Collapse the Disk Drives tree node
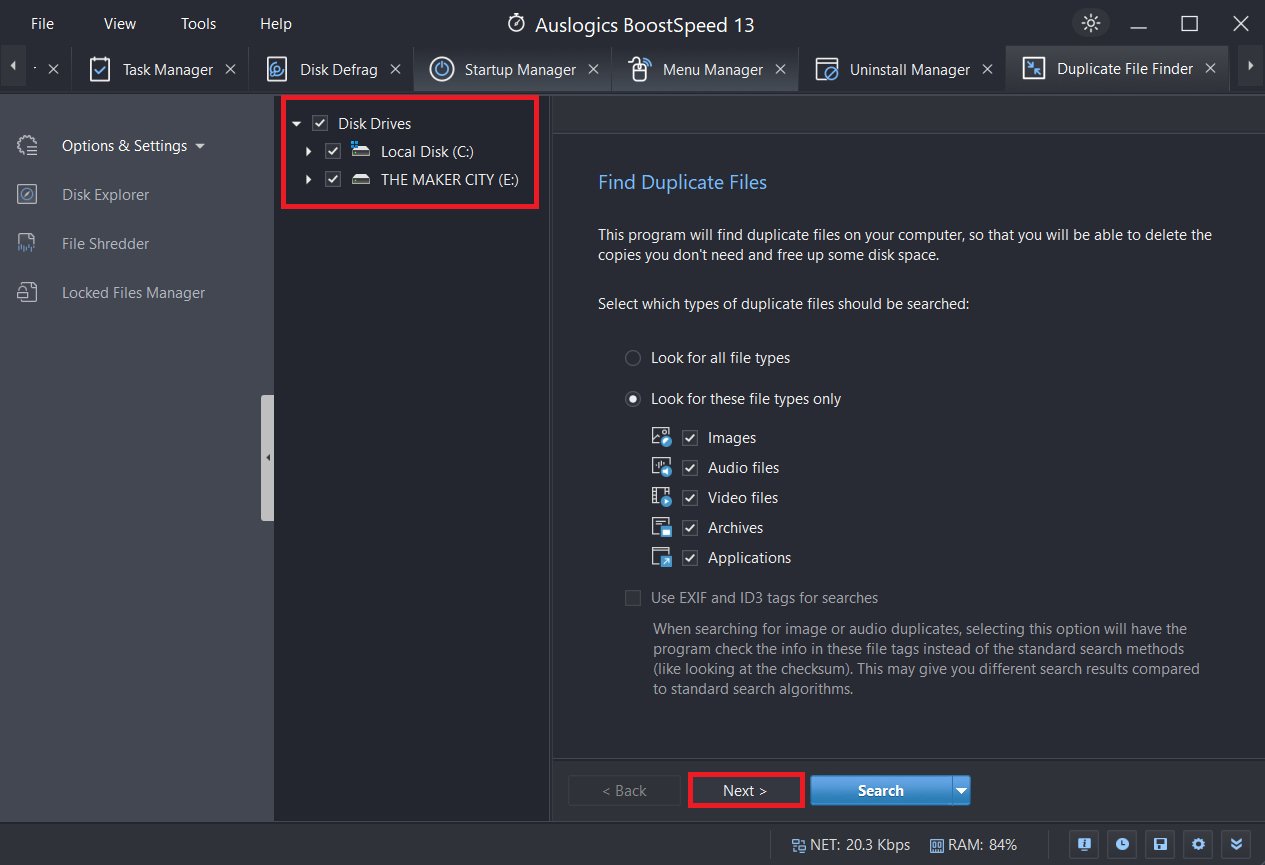Viewport: 1265px width, 865px height. point(297,124)
